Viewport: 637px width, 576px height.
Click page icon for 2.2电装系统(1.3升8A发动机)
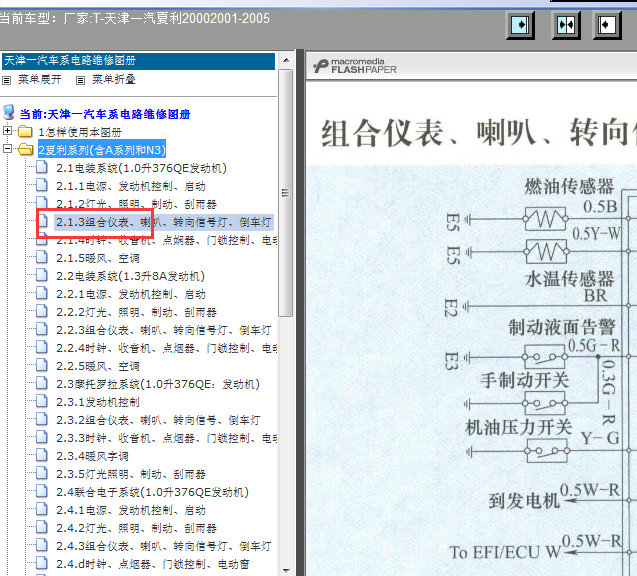click(42, 275)
